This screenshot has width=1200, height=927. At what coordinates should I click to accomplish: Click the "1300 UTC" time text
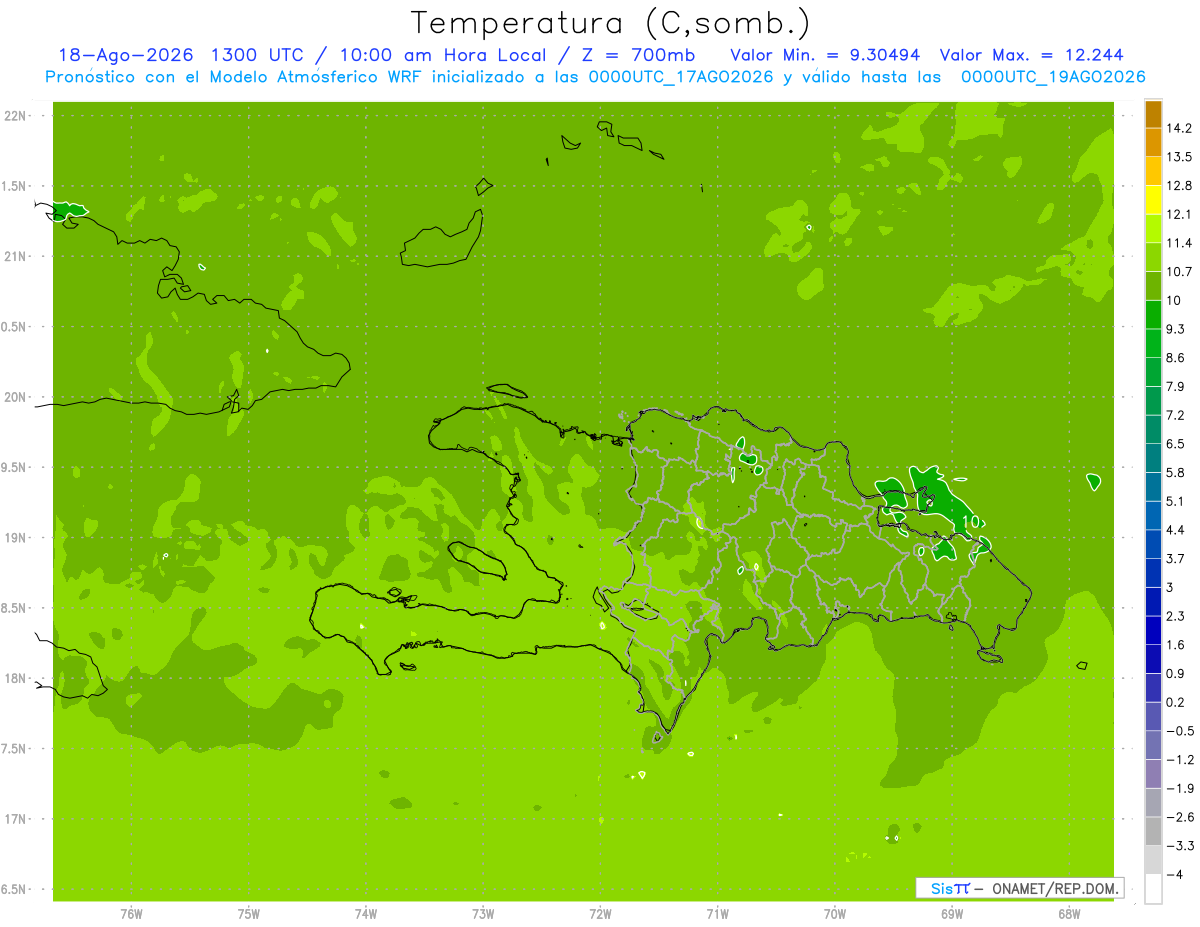(257, 55)
